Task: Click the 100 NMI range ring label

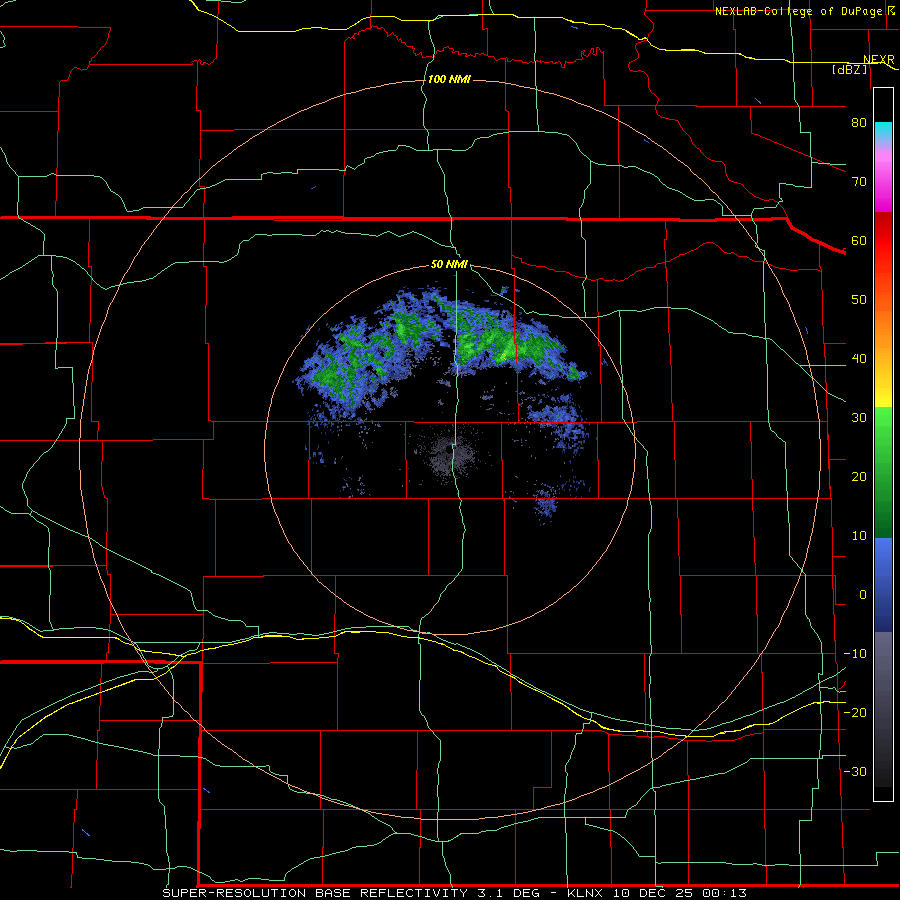Action: click(x=449, y=79)
